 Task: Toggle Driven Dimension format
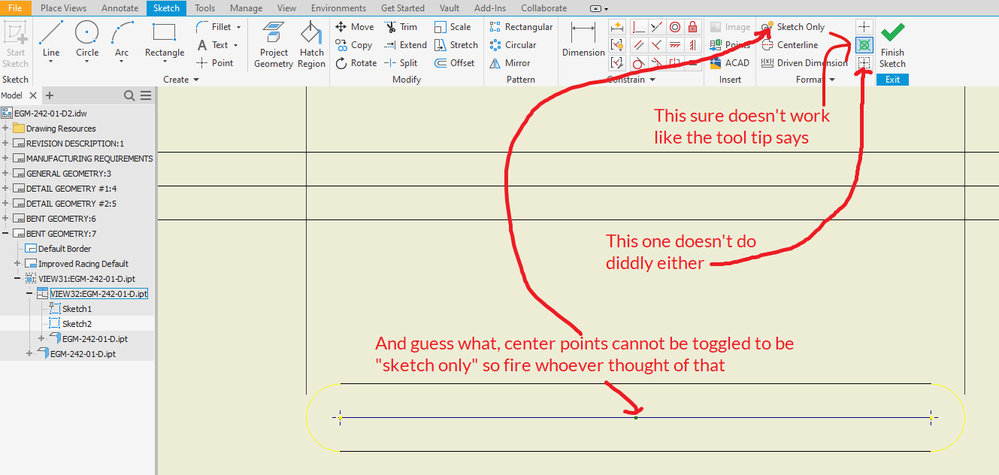coord(803,62)
